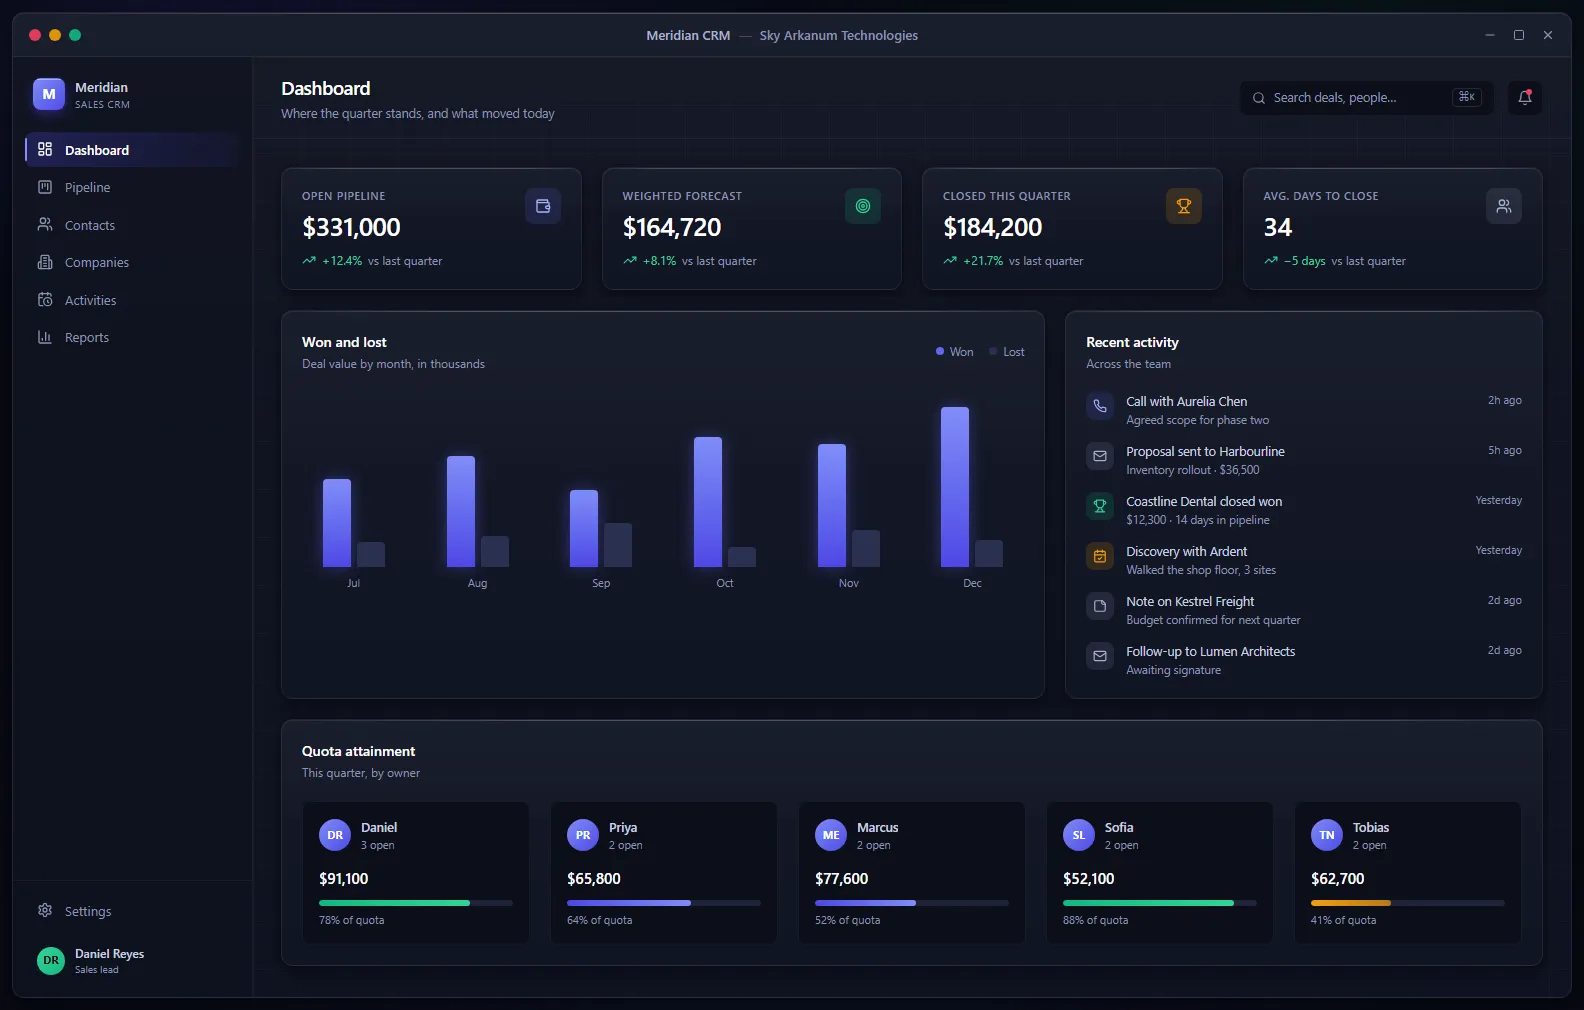Open Settings in the sidebar
This screenshot has height=1010, width=1584.
132,911
